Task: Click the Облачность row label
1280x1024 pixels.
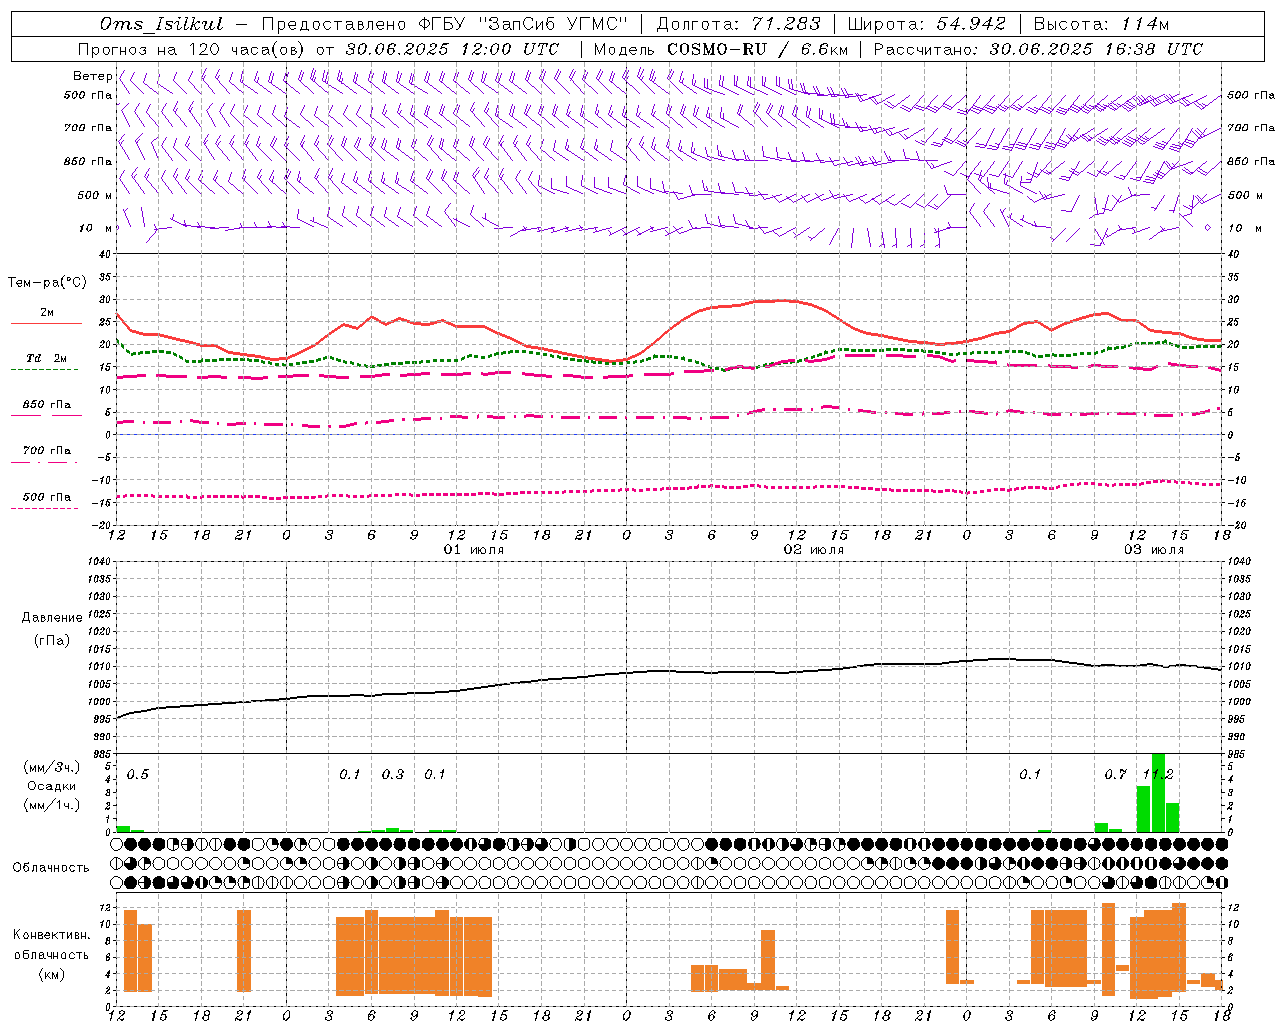Action: [51, 868]
